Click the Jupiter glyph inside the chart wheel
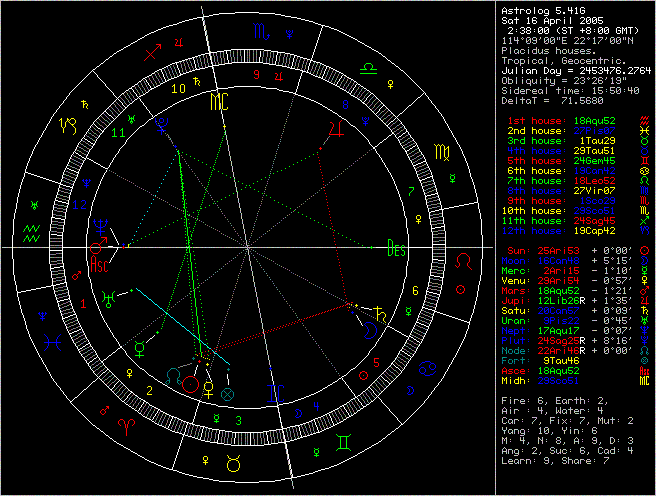 coord(337,127)
